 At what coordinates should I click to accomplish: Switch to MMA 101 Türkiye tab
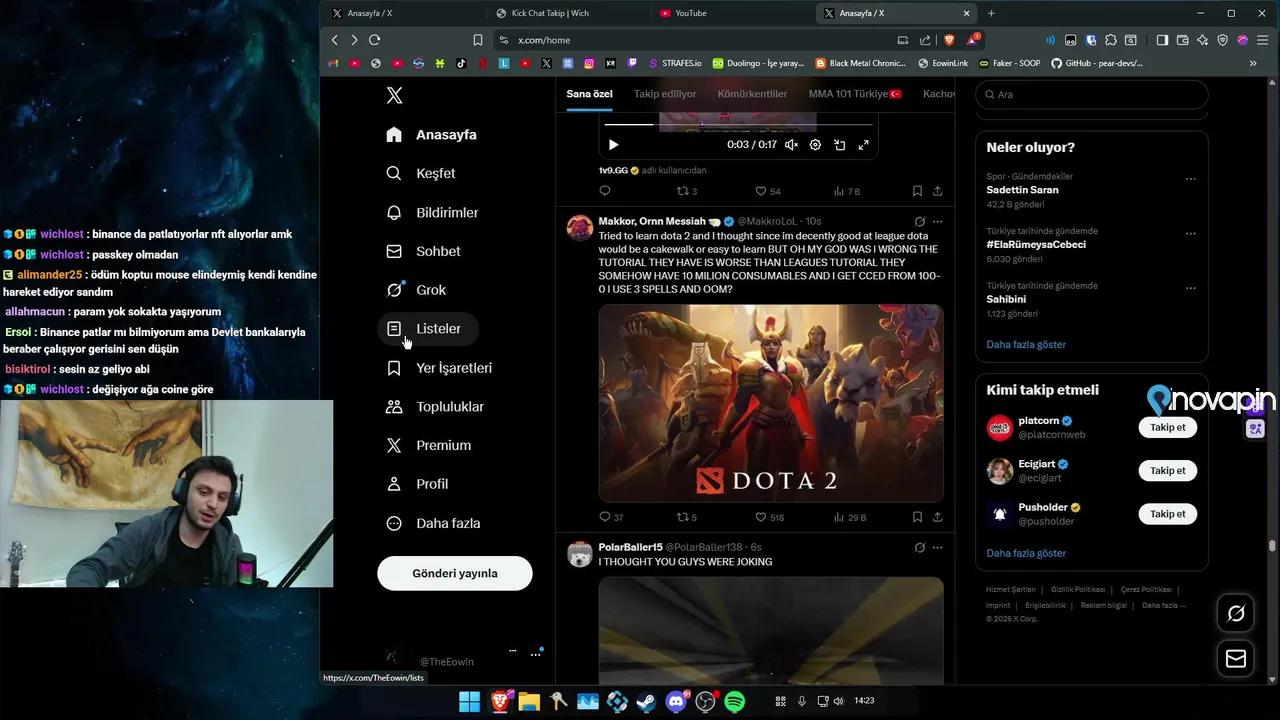click(x=855, y=94)
